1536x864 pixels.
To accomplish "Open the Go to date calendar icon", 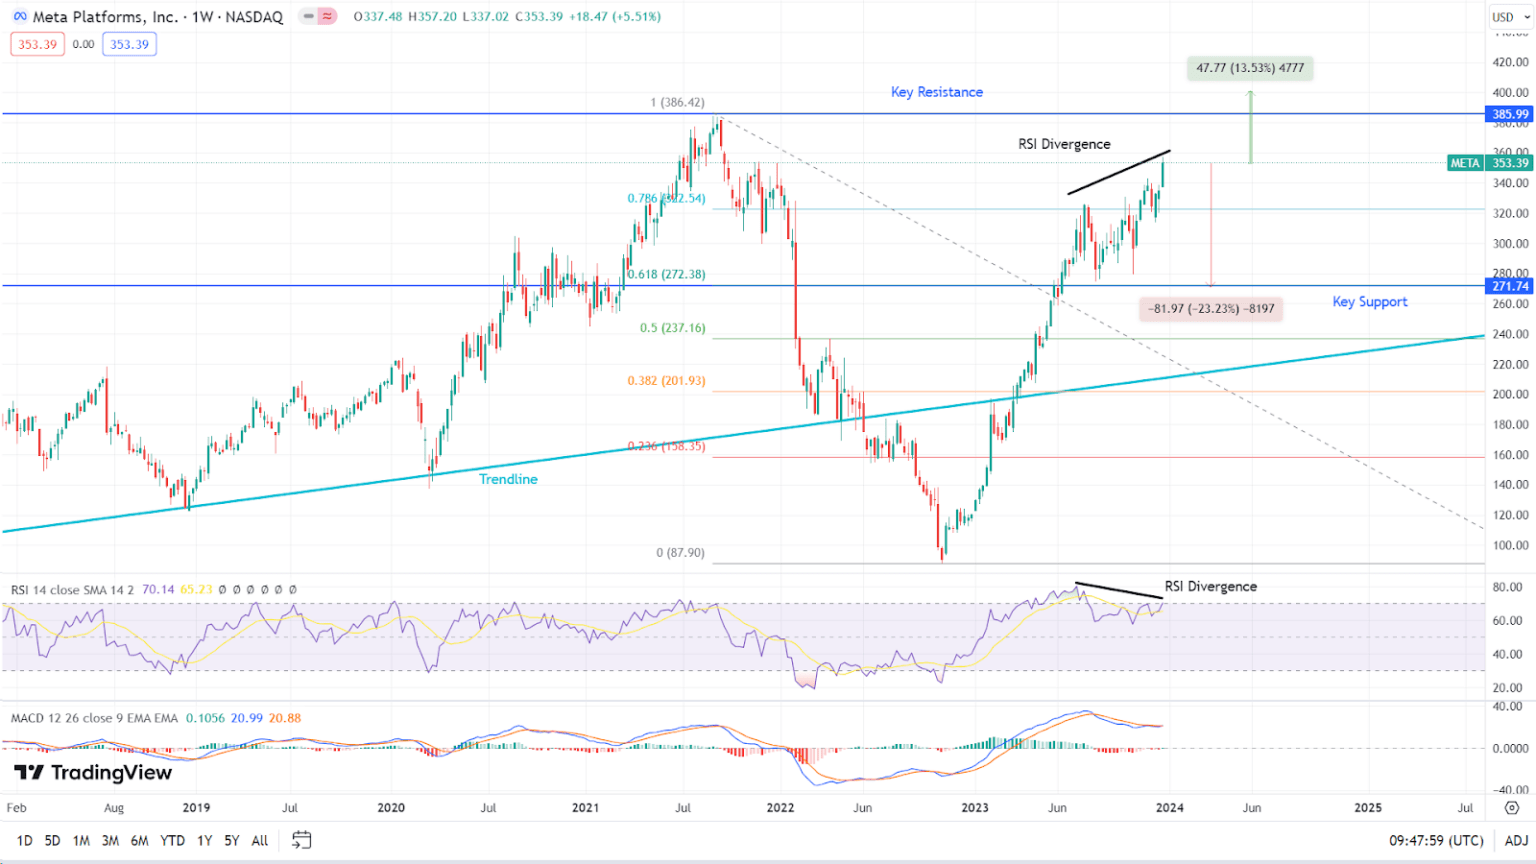I will [x=301, y=840].
